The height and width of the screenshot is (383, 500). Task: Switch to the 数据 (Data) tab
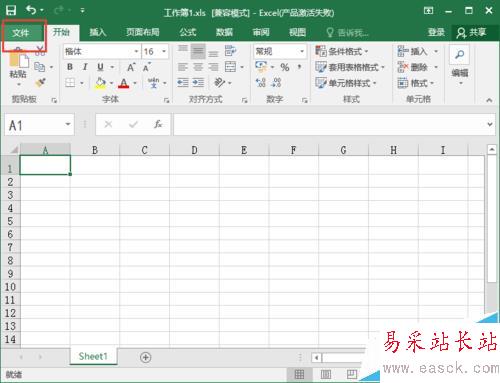224,32
